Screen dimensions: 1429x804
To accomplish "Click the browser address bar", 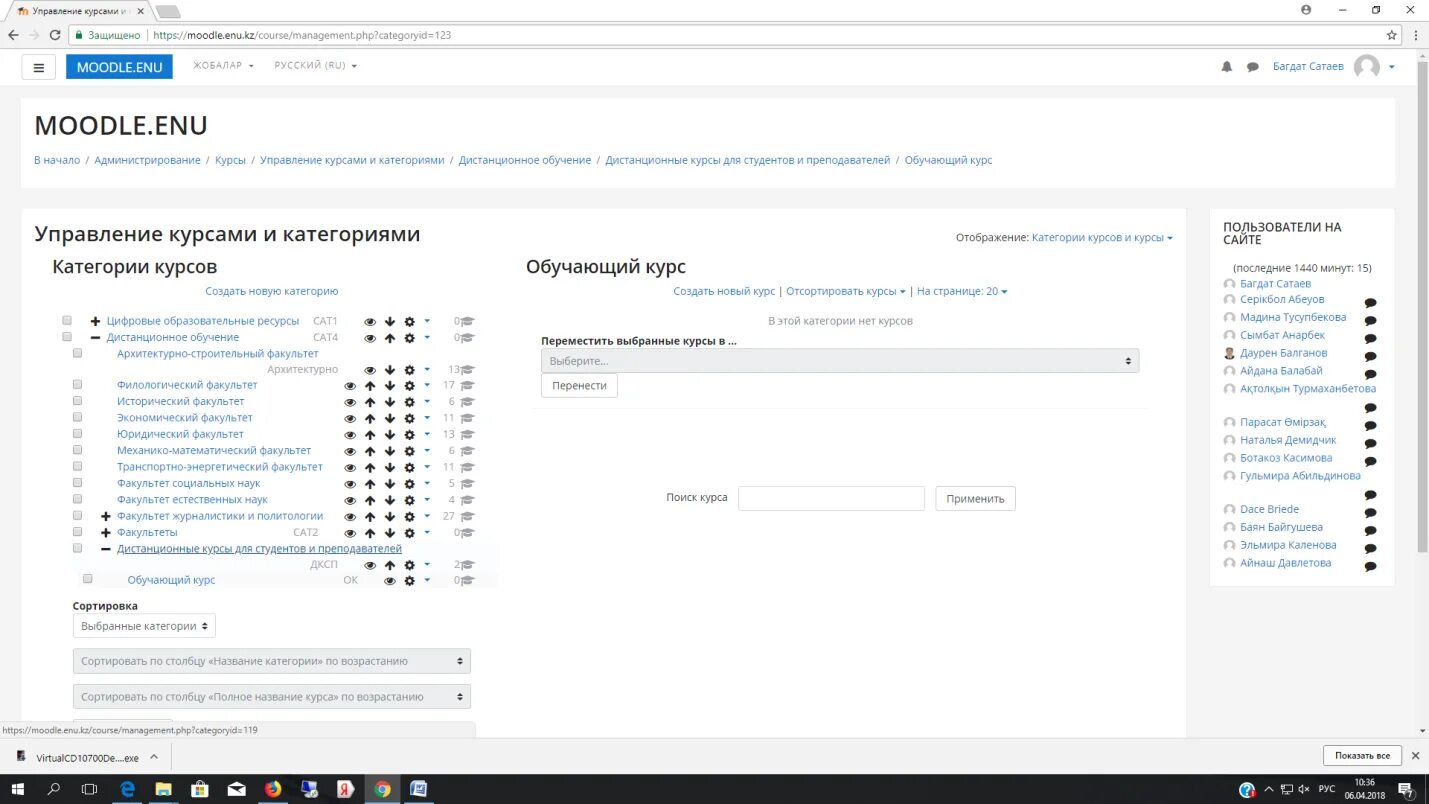I will point(725,34).
